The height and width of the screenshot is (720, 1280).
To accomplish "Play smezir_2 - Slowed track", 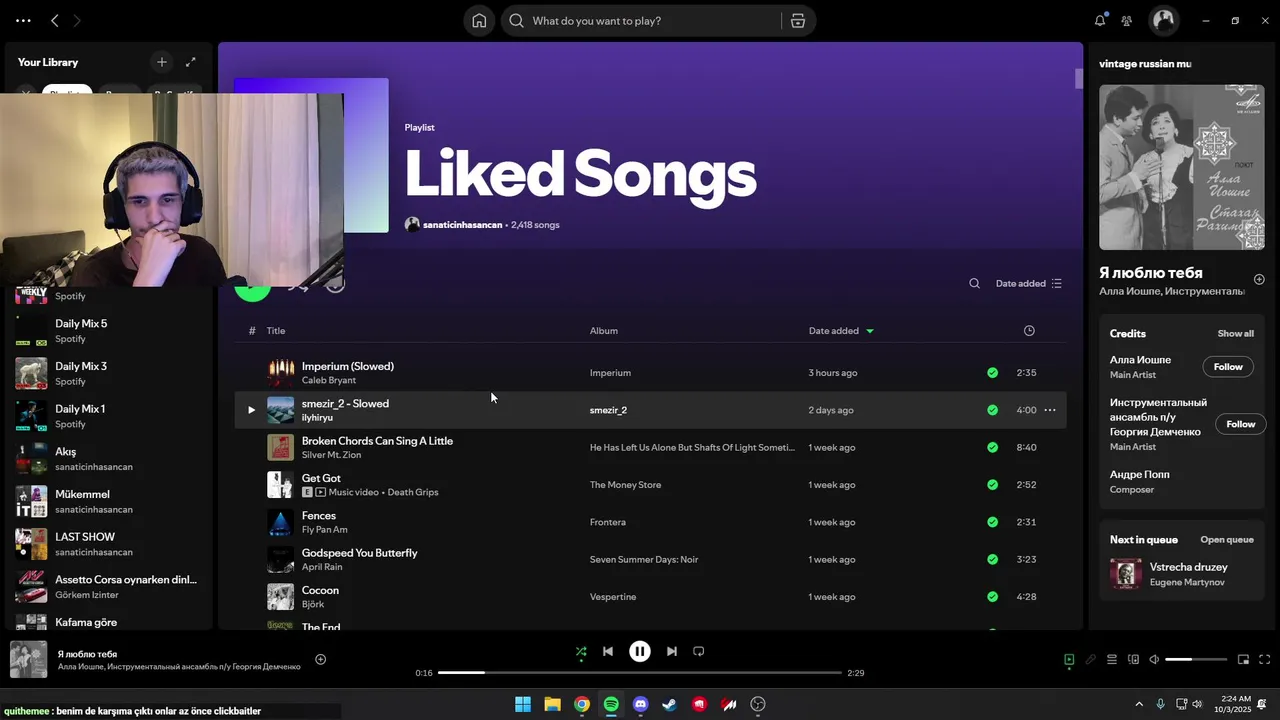I will [251, 410].
